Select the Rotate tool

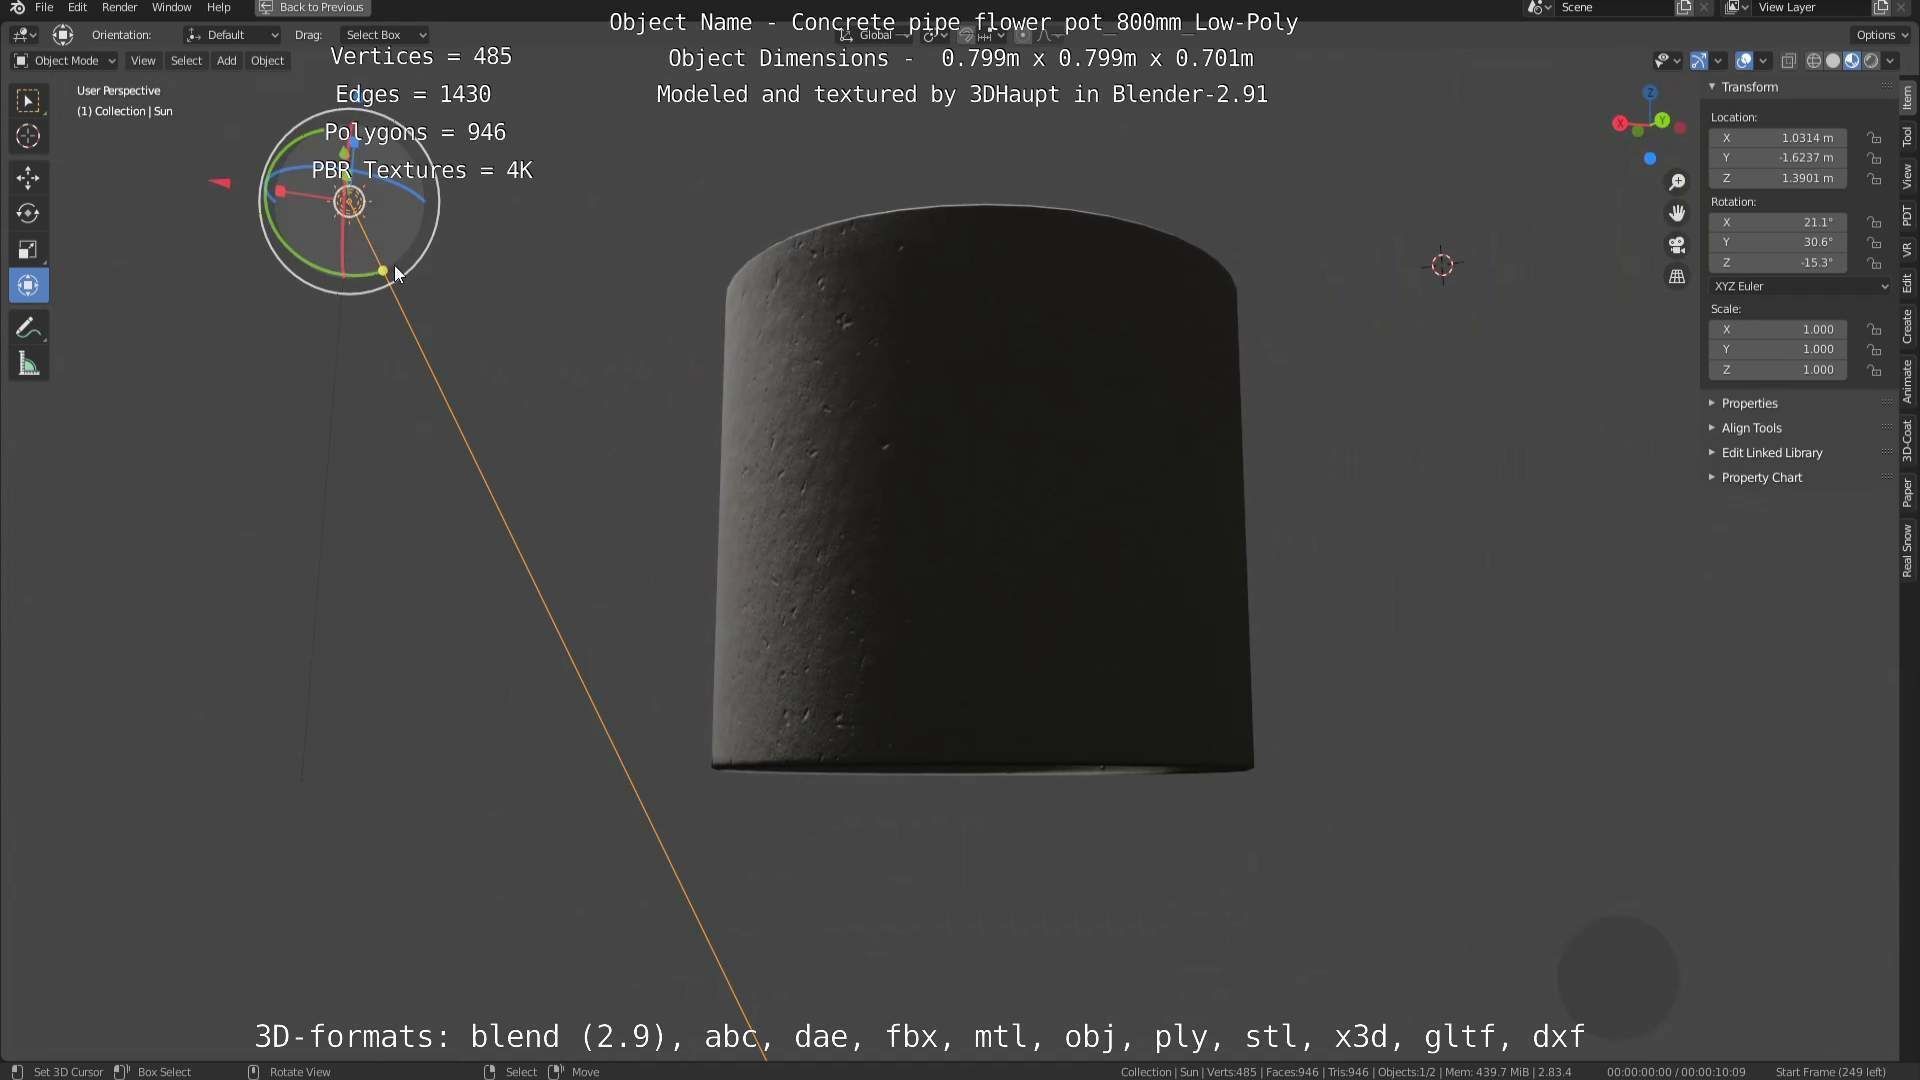pos(28,214)
